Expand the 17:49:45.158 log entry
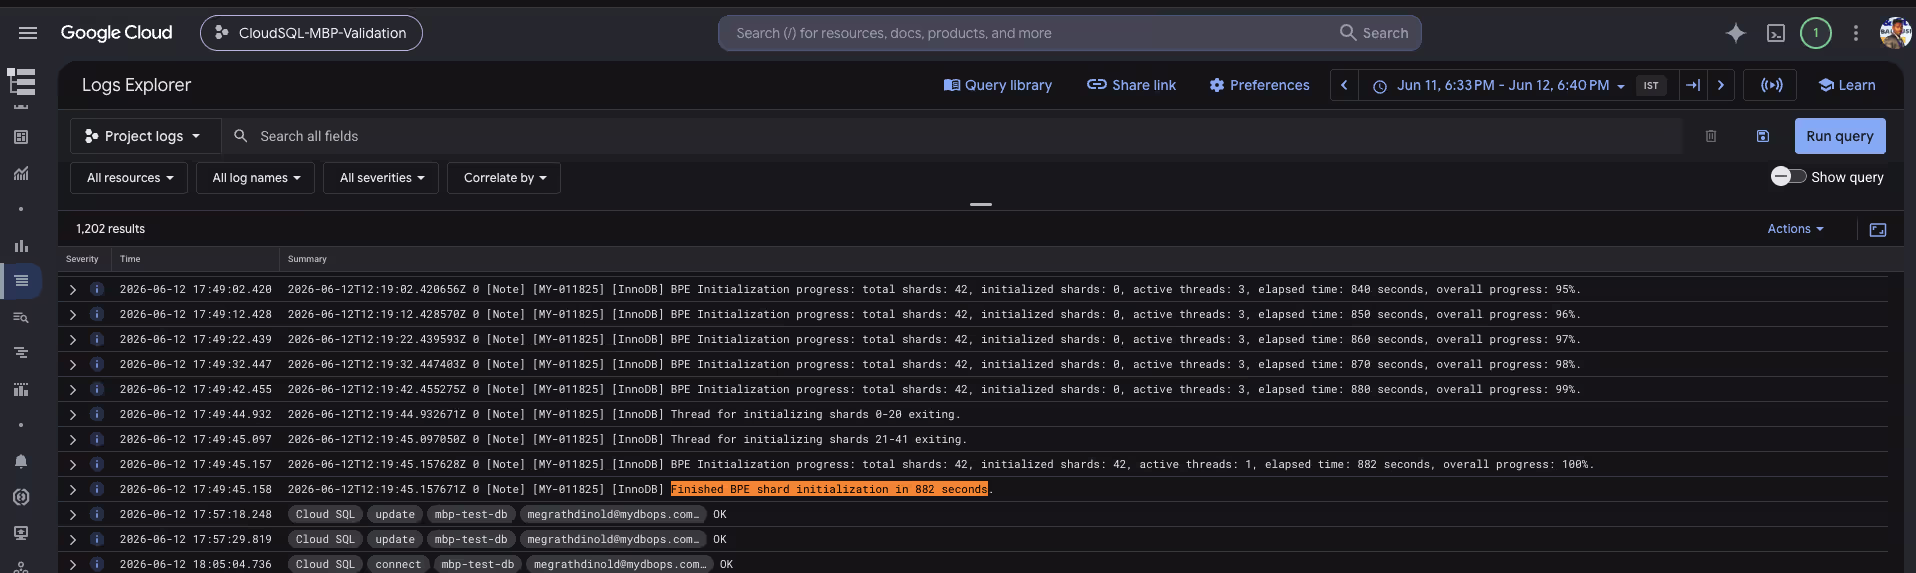Image resolution: width=1916 pixels, height=573 pixels. click(72, 489)
